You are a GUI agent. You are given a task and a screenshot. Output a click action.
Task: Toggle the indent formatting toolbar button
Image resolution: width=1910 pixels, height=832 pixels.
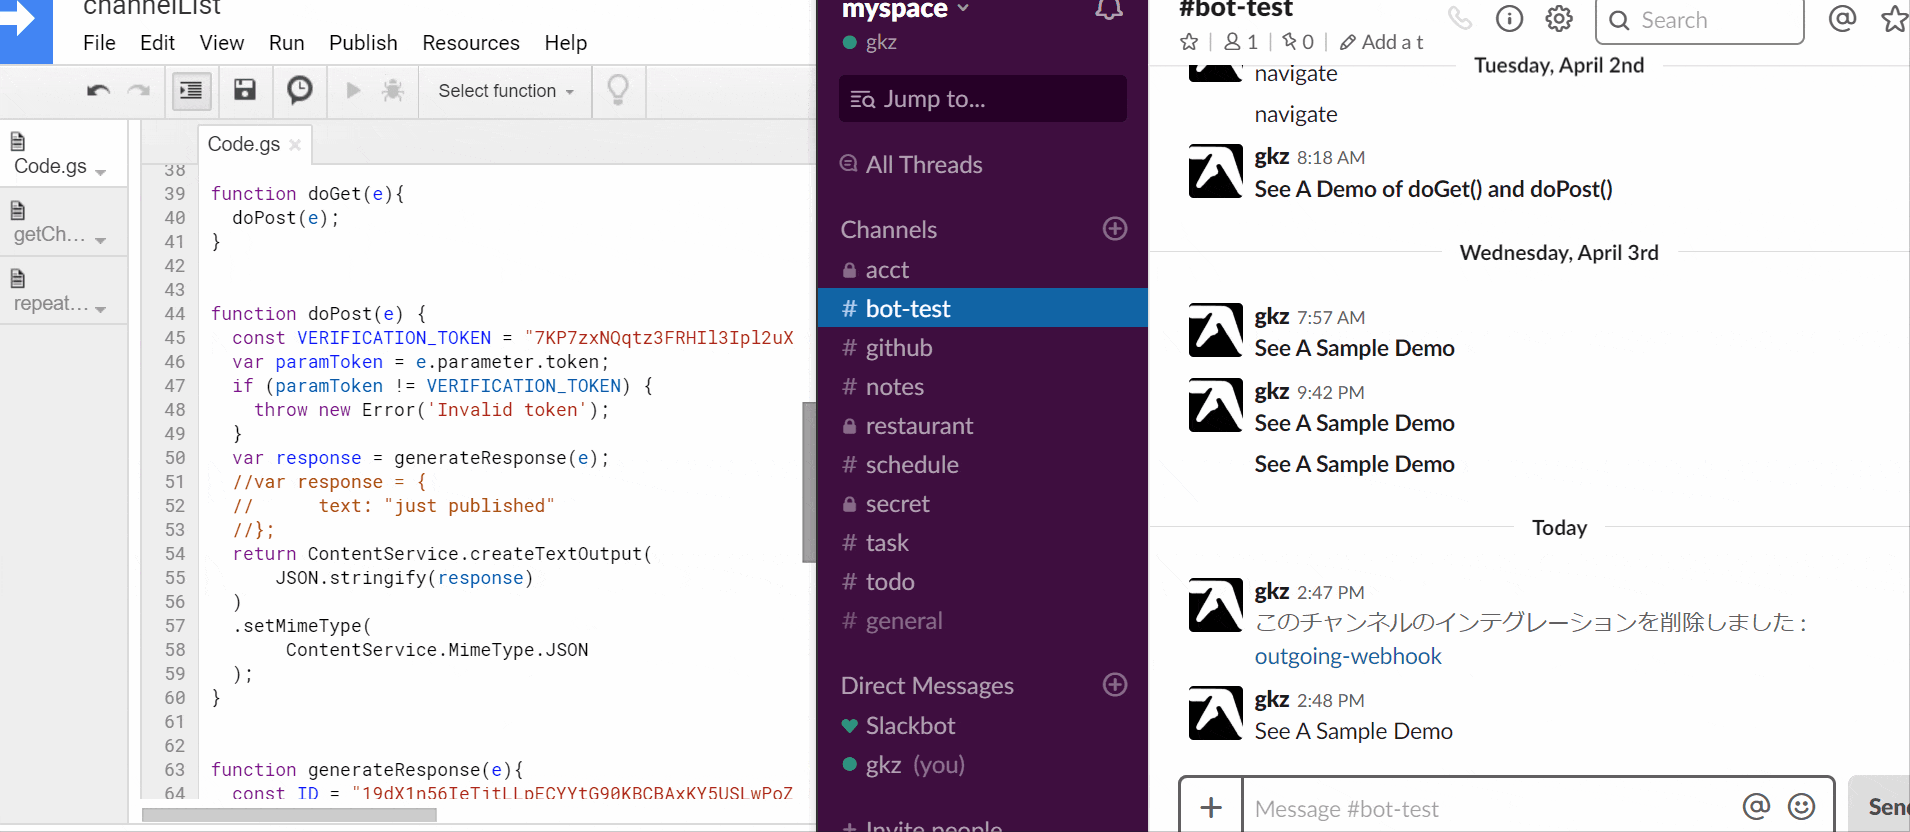pyautogui.click(x=190, y=91)
